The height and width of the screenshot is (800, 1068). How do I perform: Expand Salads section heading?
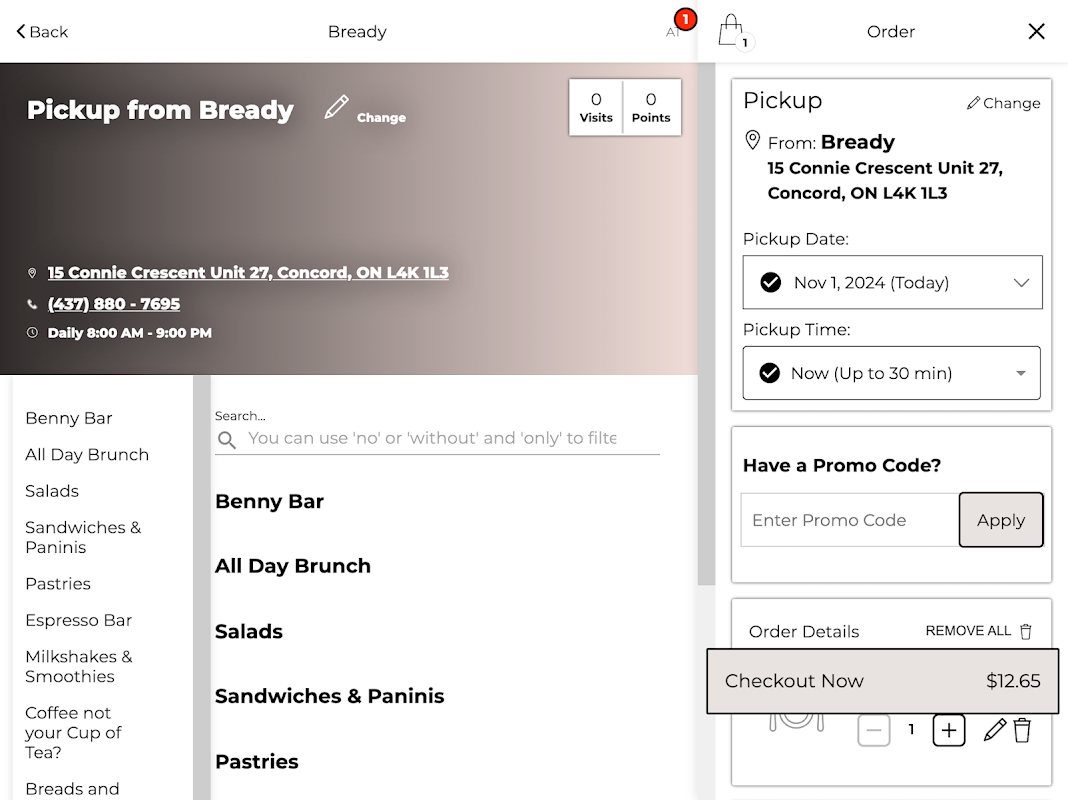tap(249, 632)
